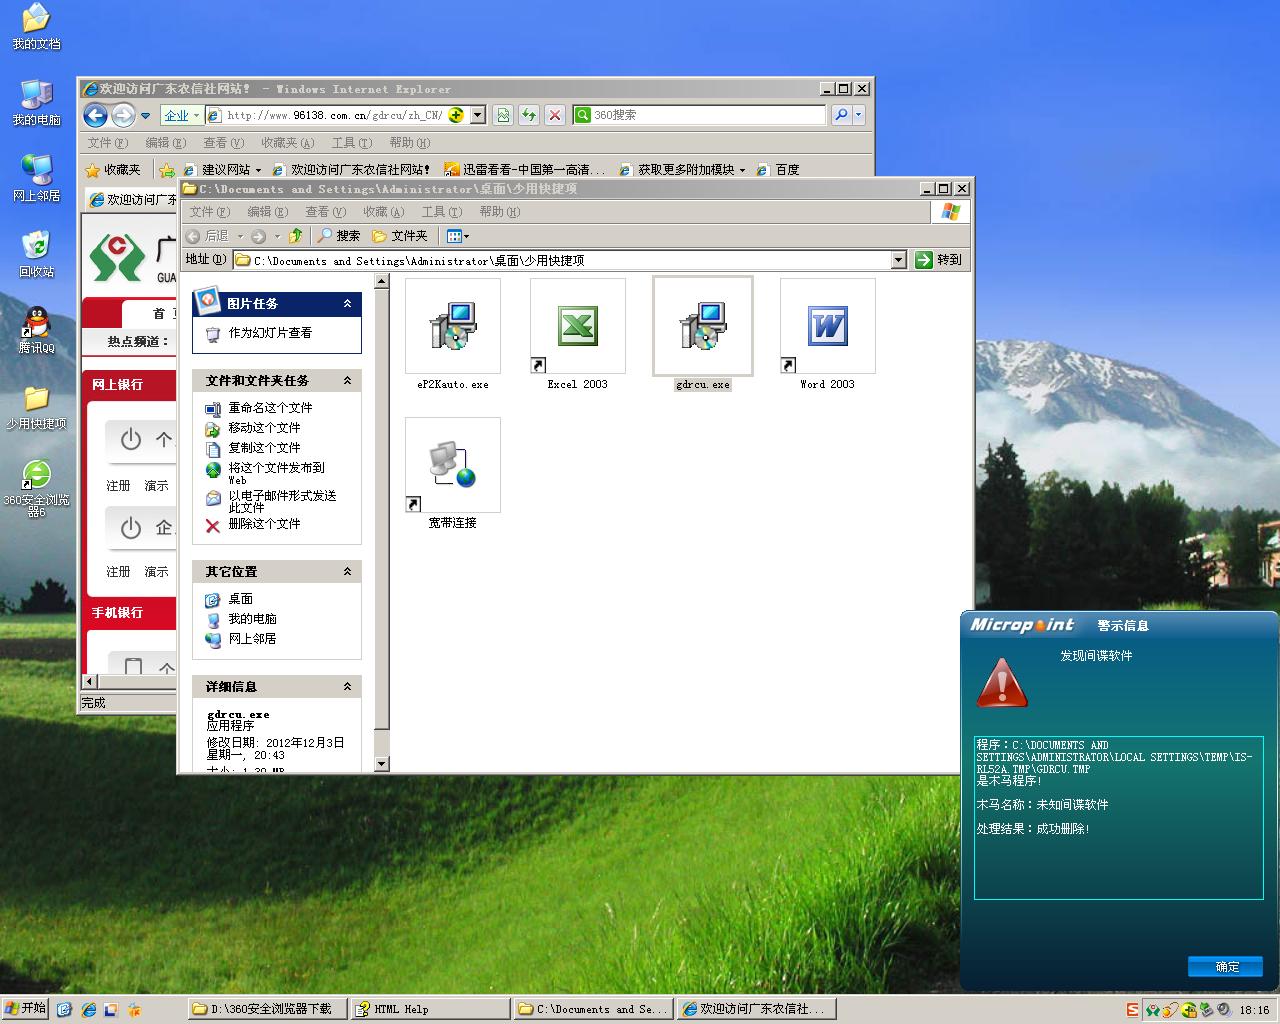Click the 开始 Start button

(26, 1008)
